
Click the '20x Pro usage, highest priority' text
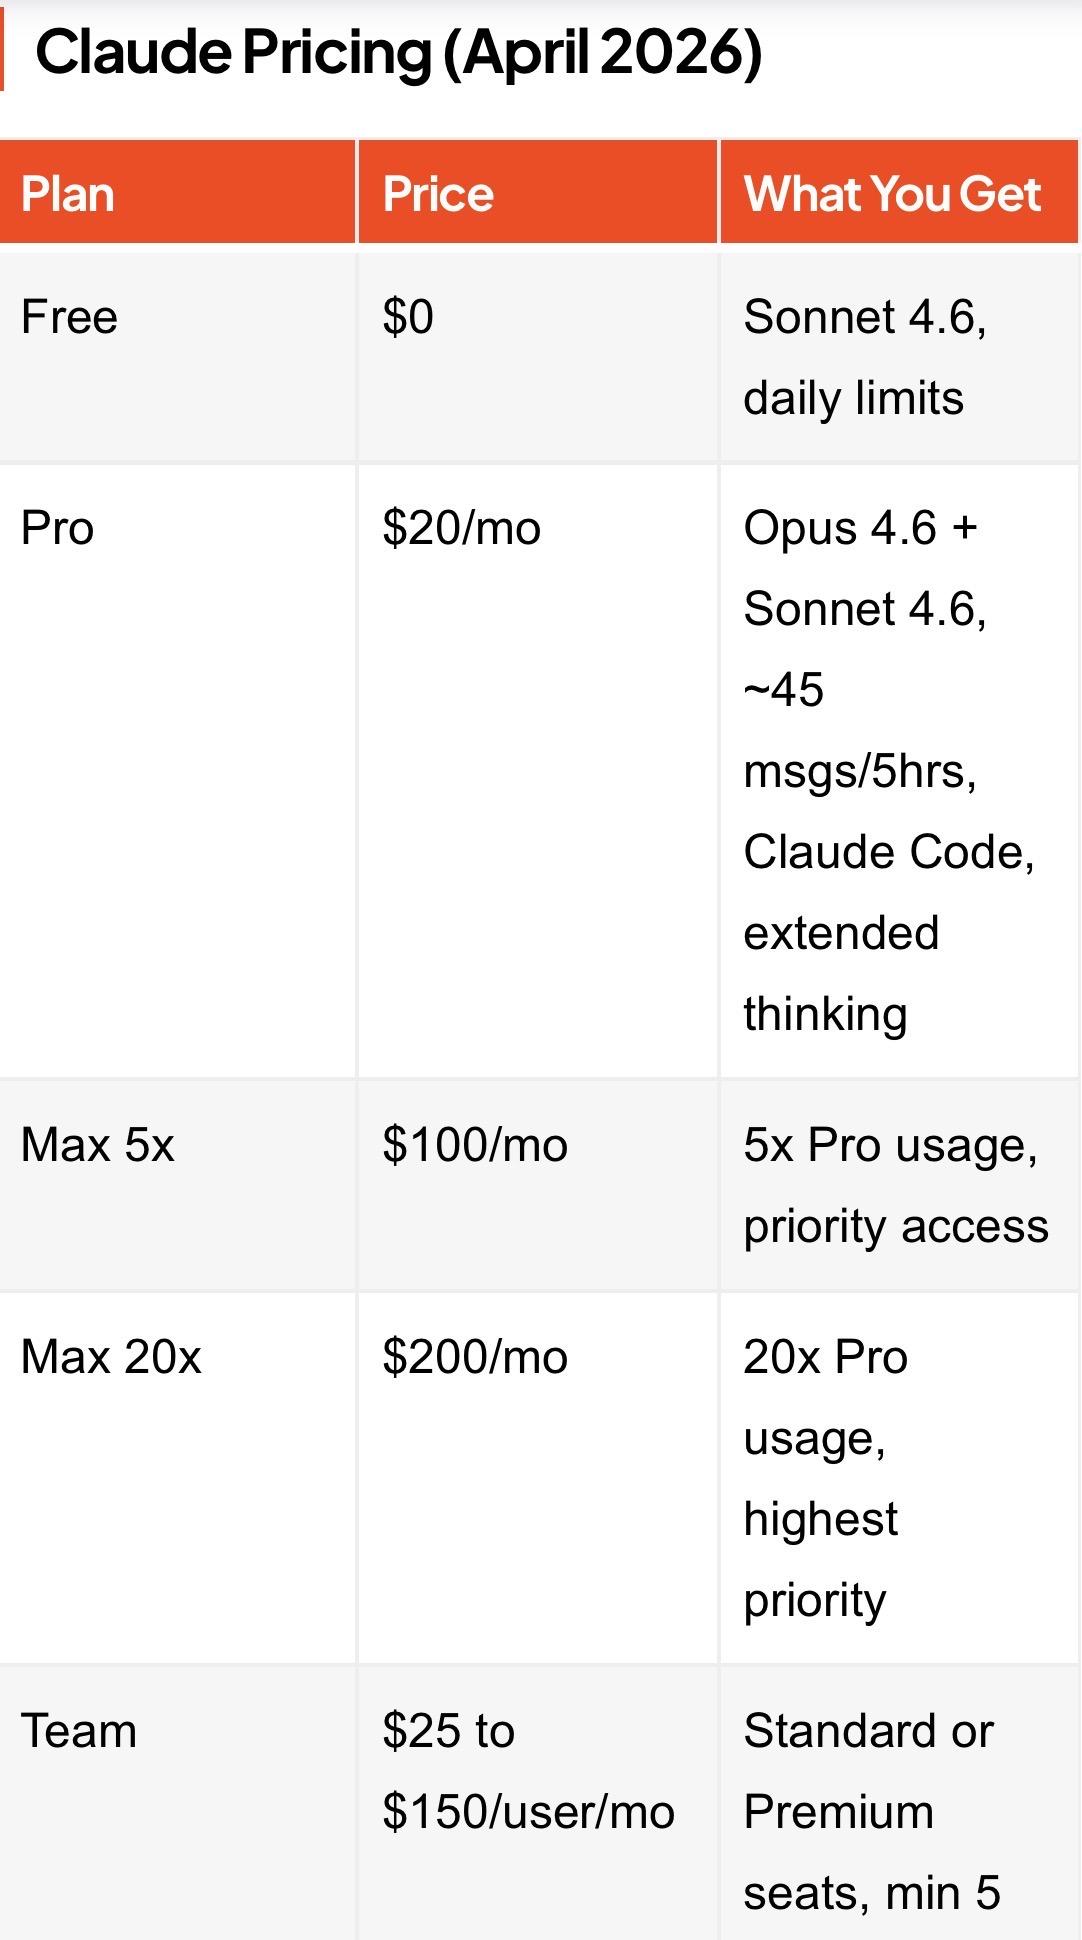[825, 1478]
